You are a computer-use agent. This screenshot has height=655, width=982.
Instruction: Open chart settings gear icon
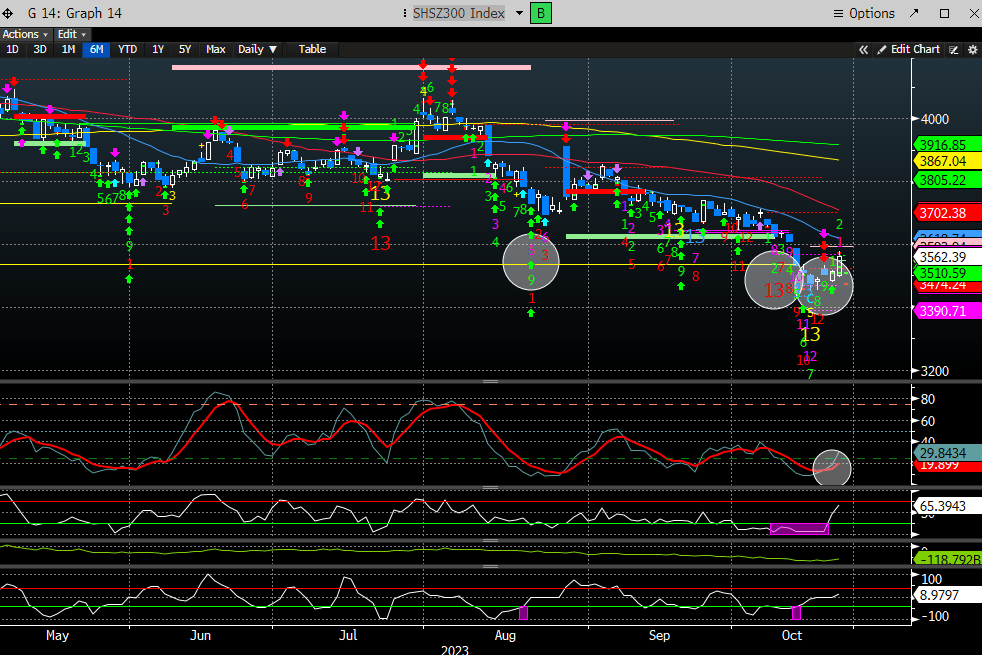[972, 49]
